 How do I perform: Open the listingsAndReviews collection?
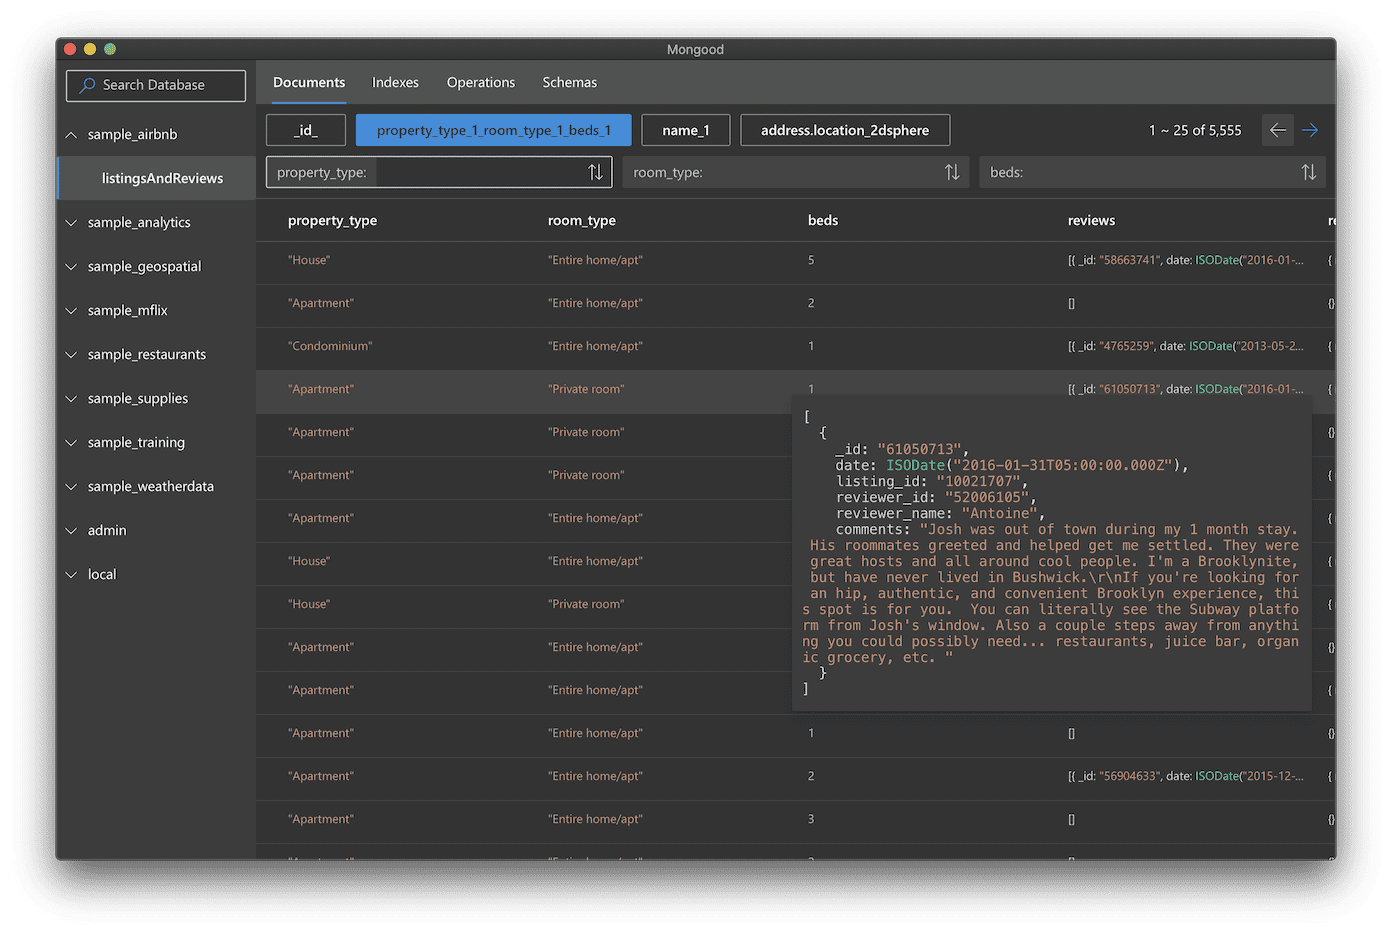click(x=162, y=178)
